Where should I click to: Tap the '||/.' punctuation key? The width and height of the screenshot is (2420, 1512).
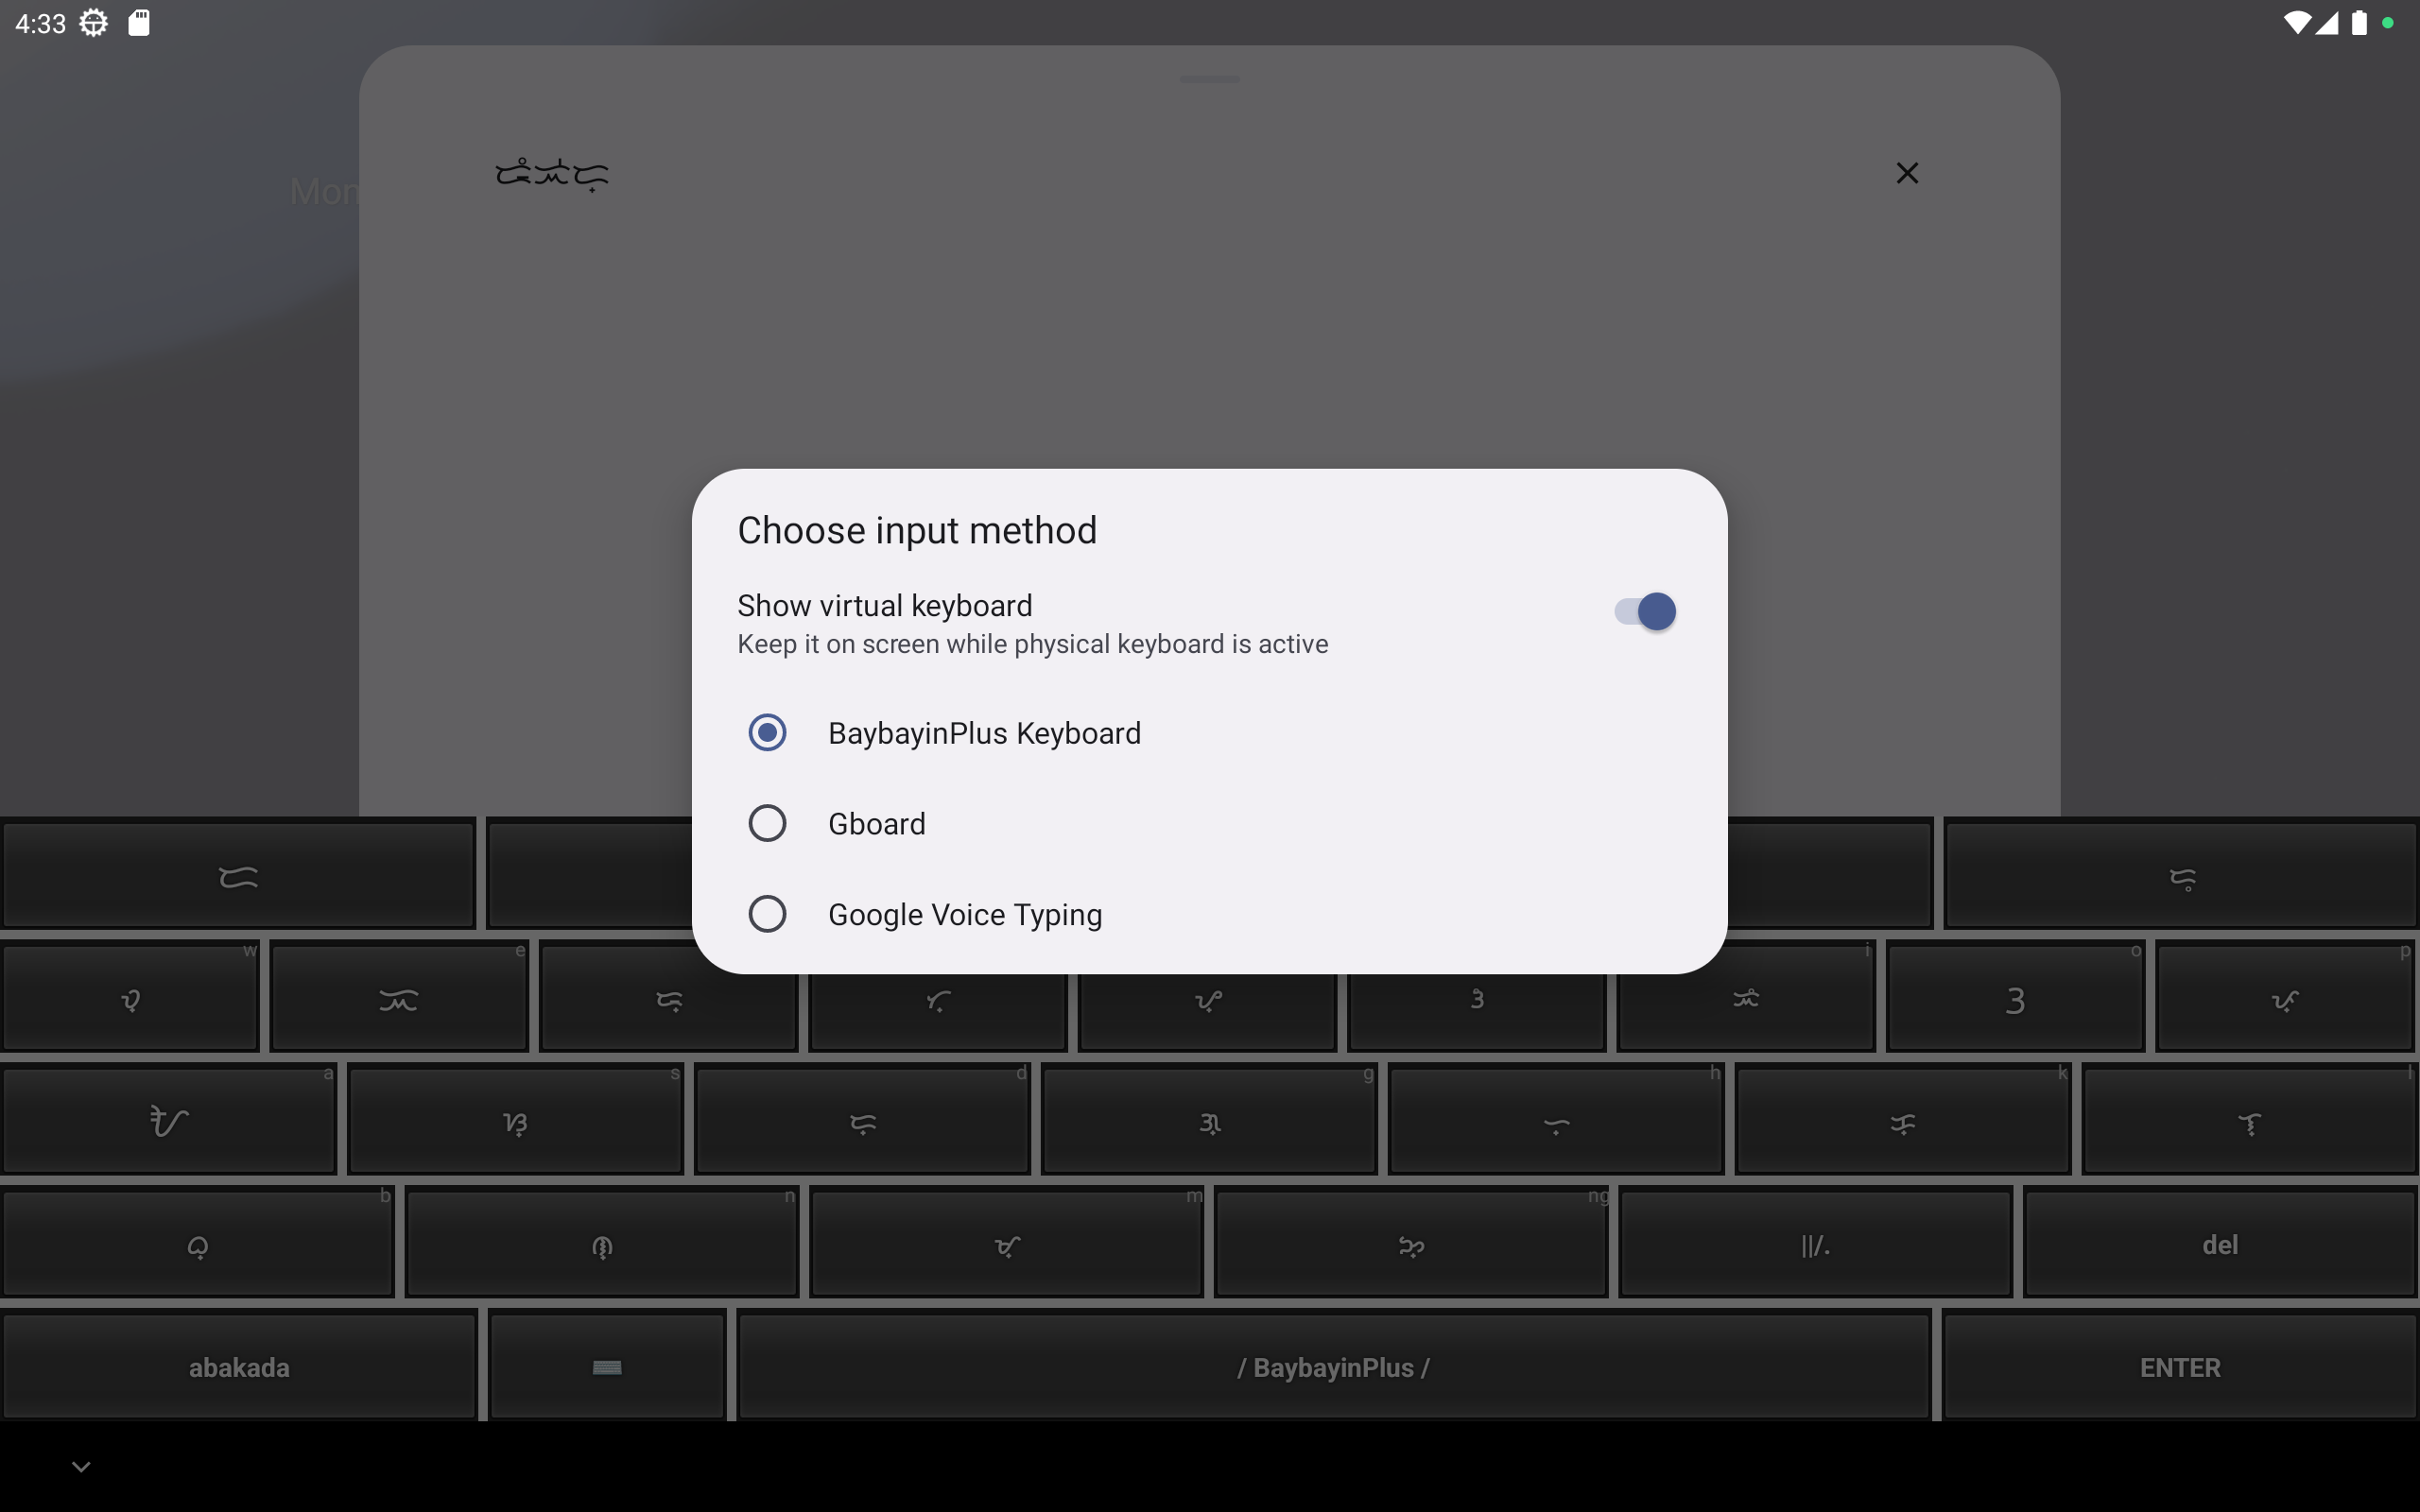click(x=1815, y=1242)
